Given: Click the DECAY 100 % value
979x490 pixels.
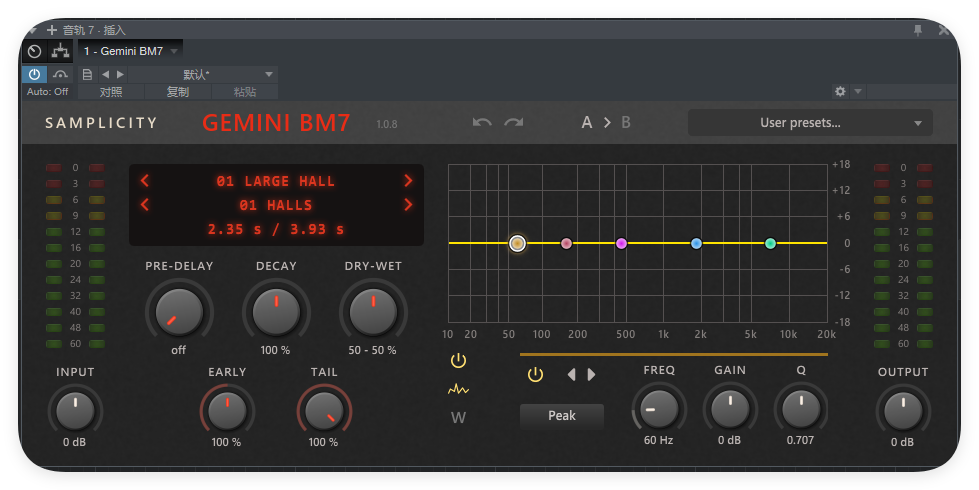Looking at the screenshot, I should click(275, 350).
